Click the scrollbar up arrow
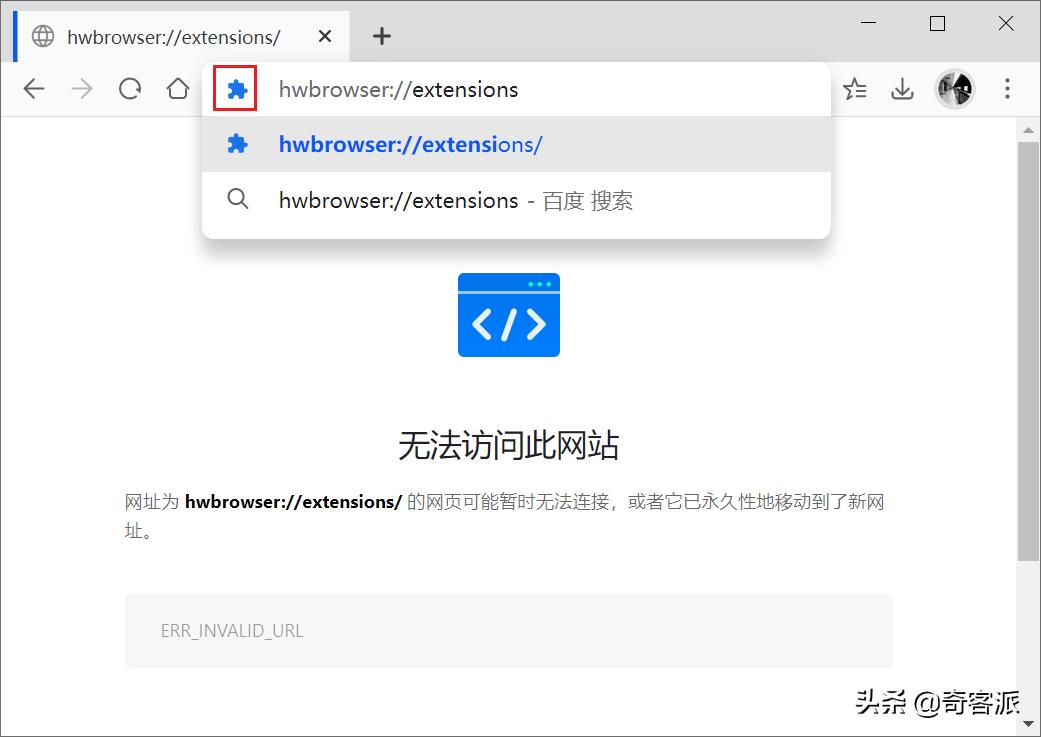Image resolution: width=1041 pixels, height=737 pixels. point(1029,128)
